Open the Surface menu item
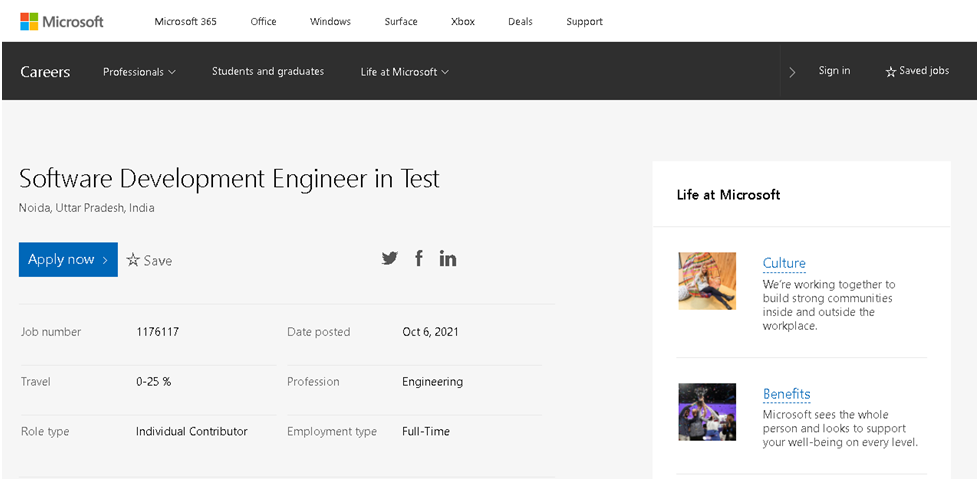 click(401, 21)
